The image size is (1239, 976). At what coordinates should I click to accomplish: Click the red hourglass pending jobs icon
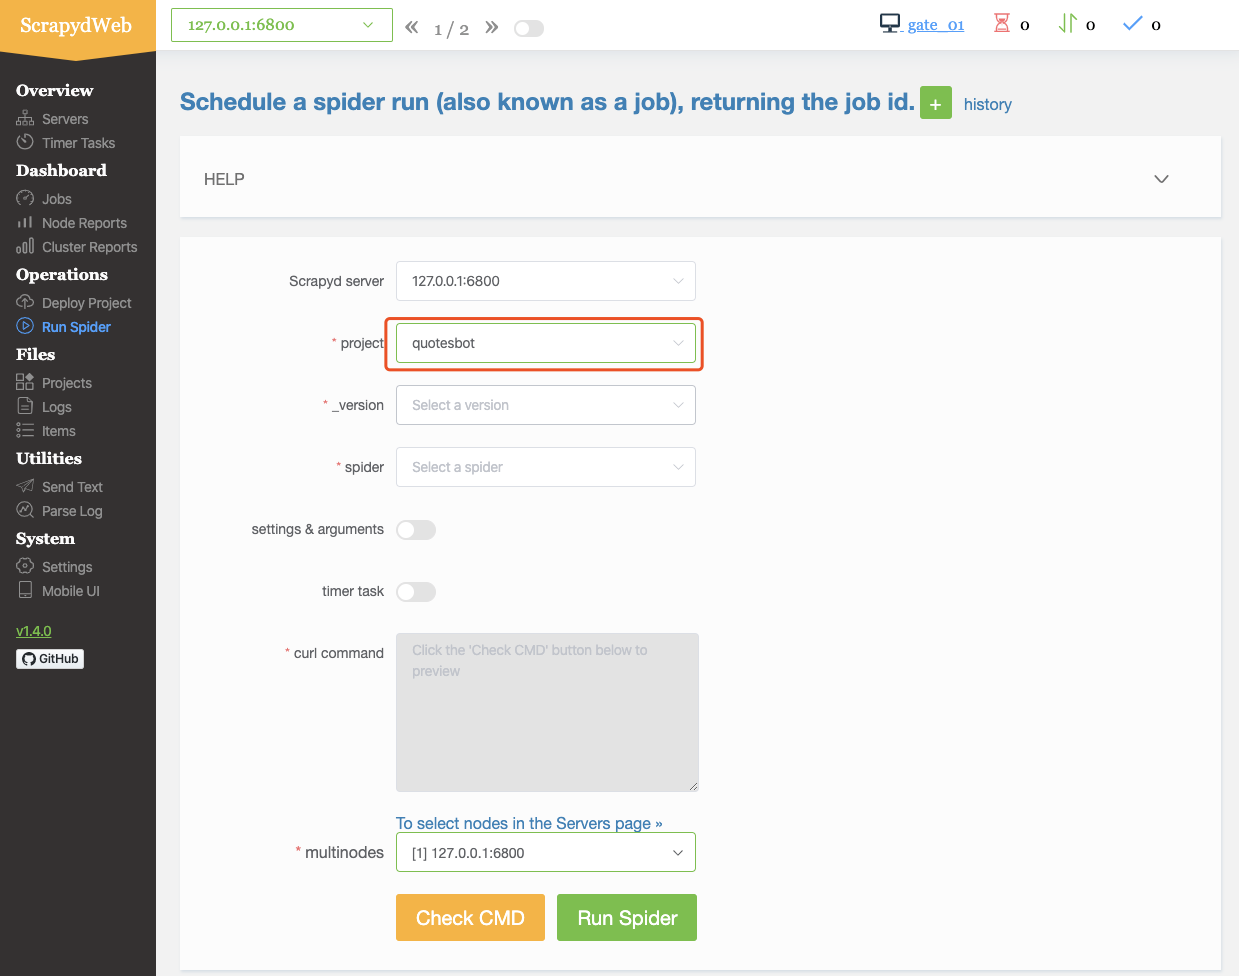1002,23
